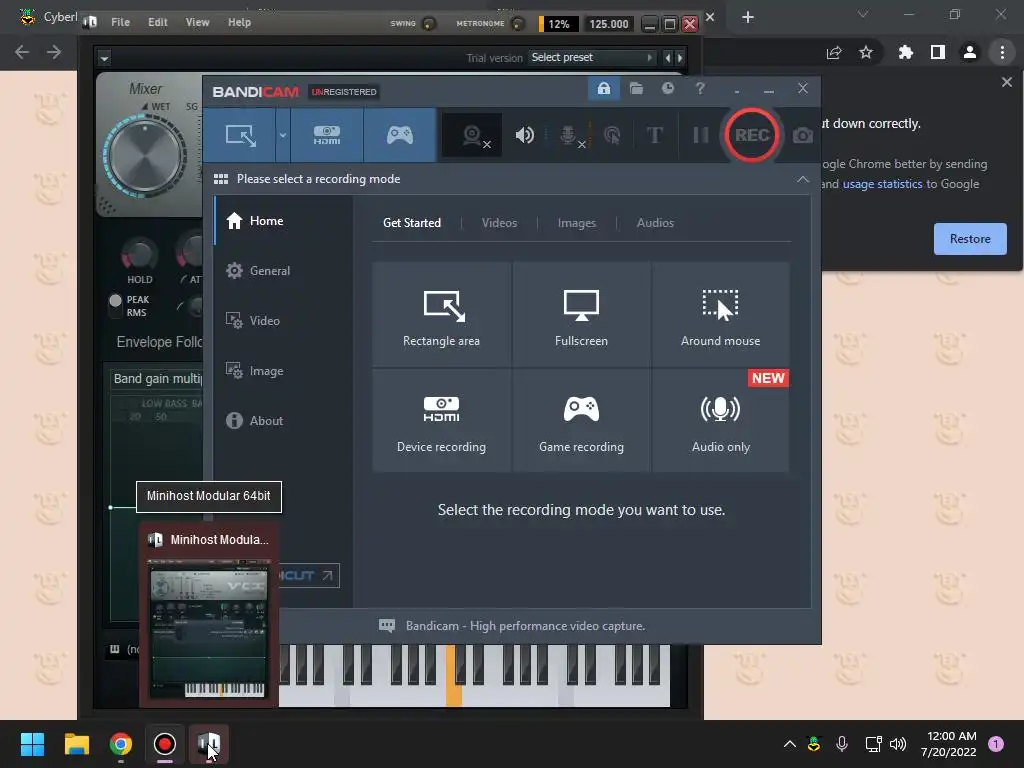Choose Around mouse recording mode
This screenshot has width=1024, height=768.
720,315
